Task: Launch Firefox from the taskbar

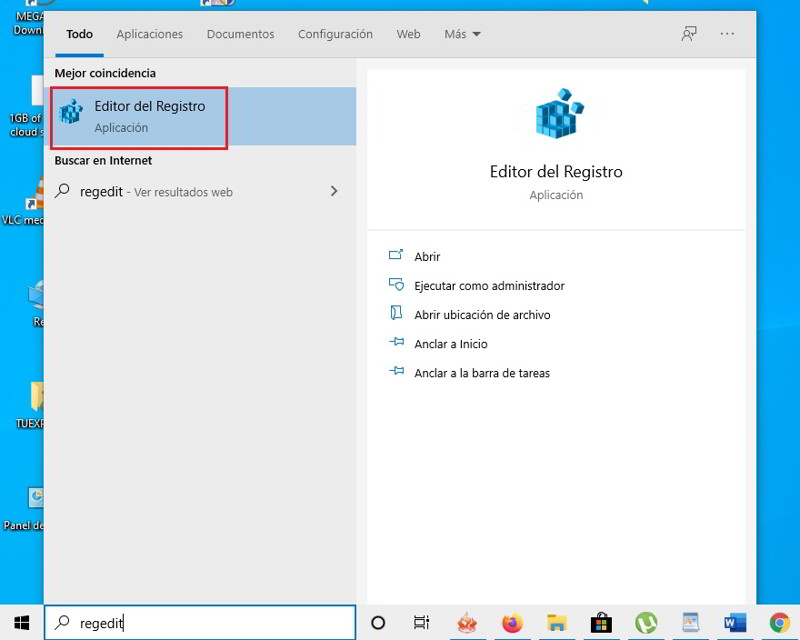Action: click(x=513, y=623)
